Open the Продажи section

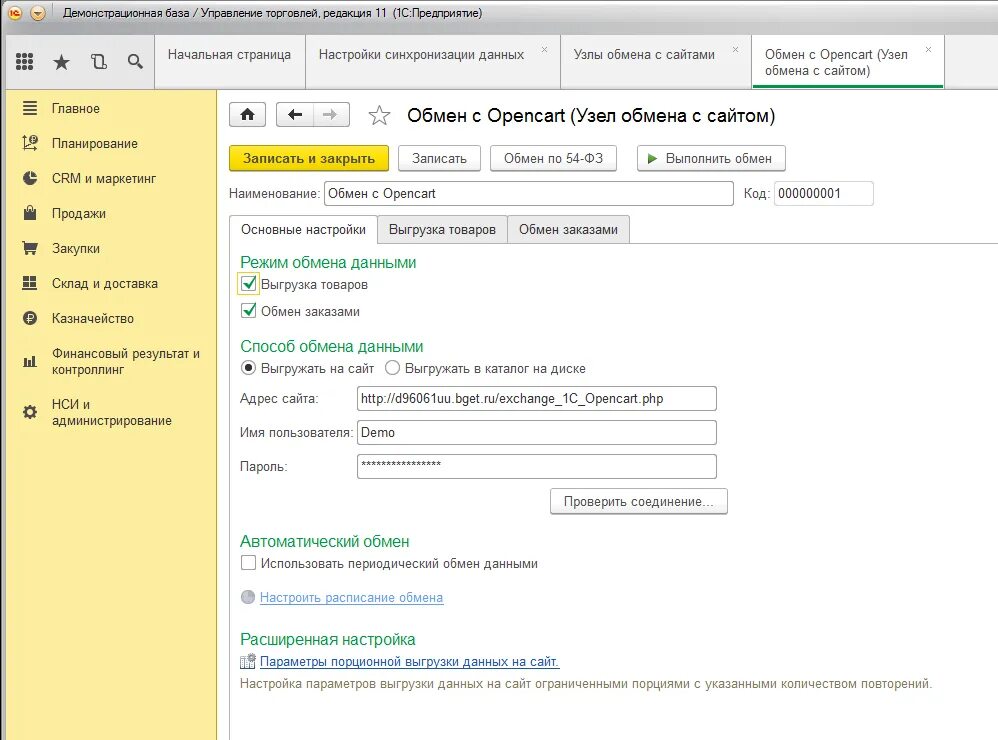point(79,213)
